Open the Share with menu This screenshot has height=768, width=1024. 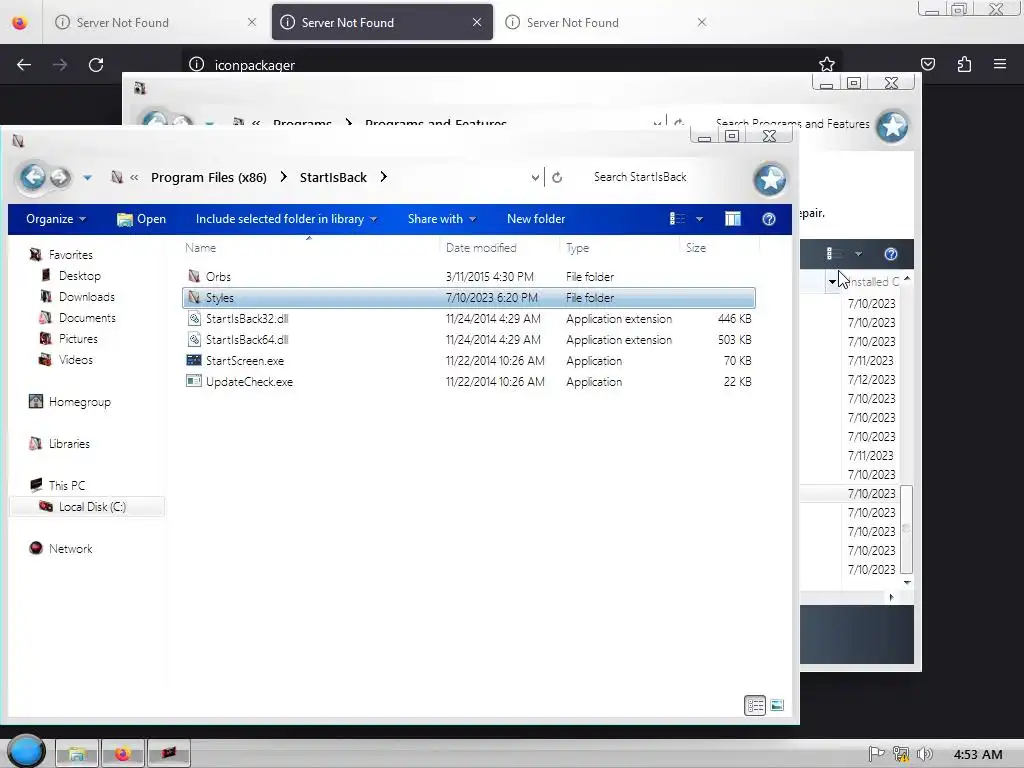[441, 219]
